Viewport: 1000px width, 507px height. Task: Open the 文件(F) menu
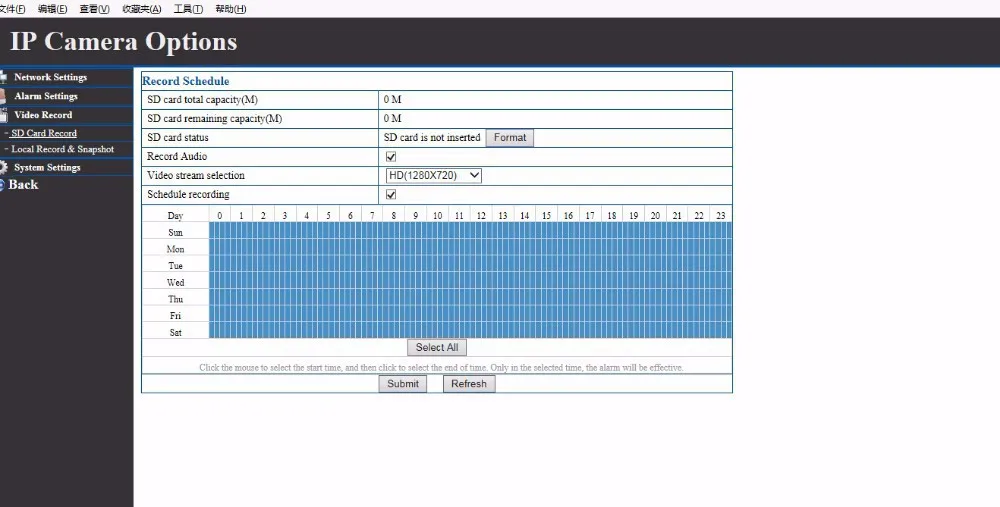pos(12,9)
